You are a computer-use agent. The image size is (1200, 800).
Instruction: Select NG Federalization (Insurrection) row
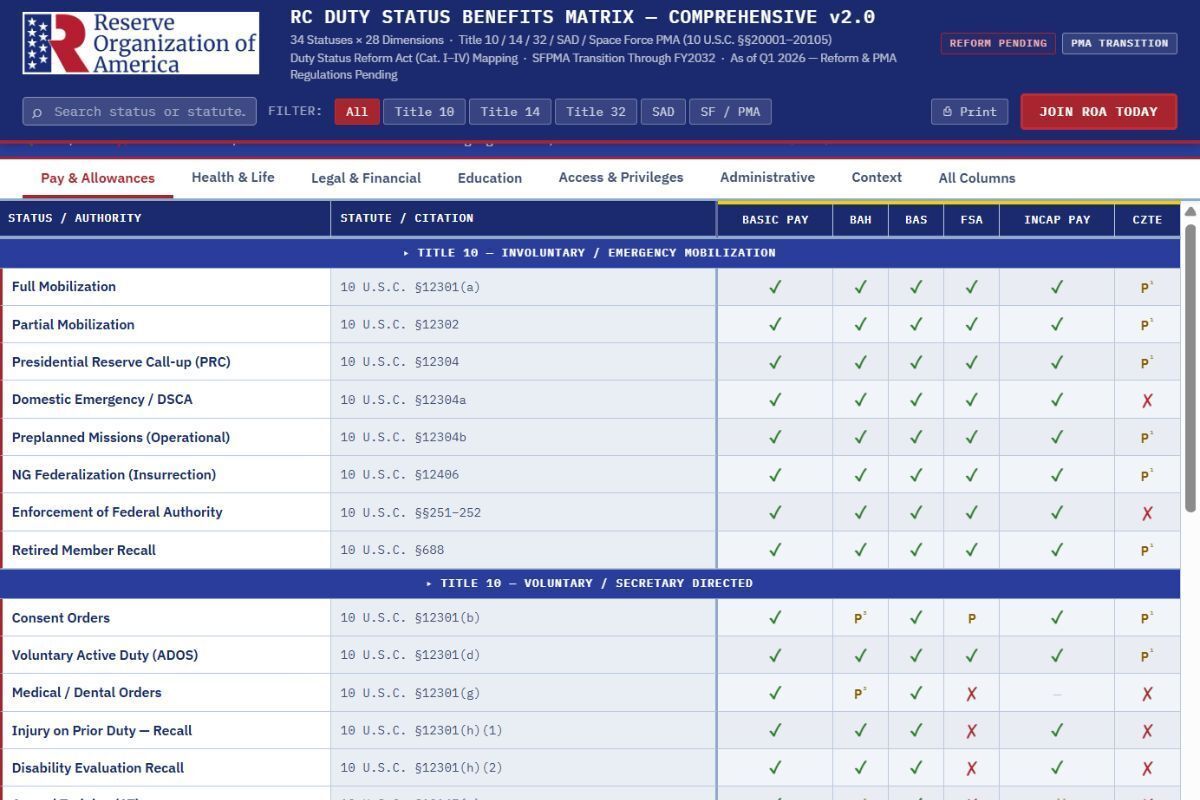590,474
